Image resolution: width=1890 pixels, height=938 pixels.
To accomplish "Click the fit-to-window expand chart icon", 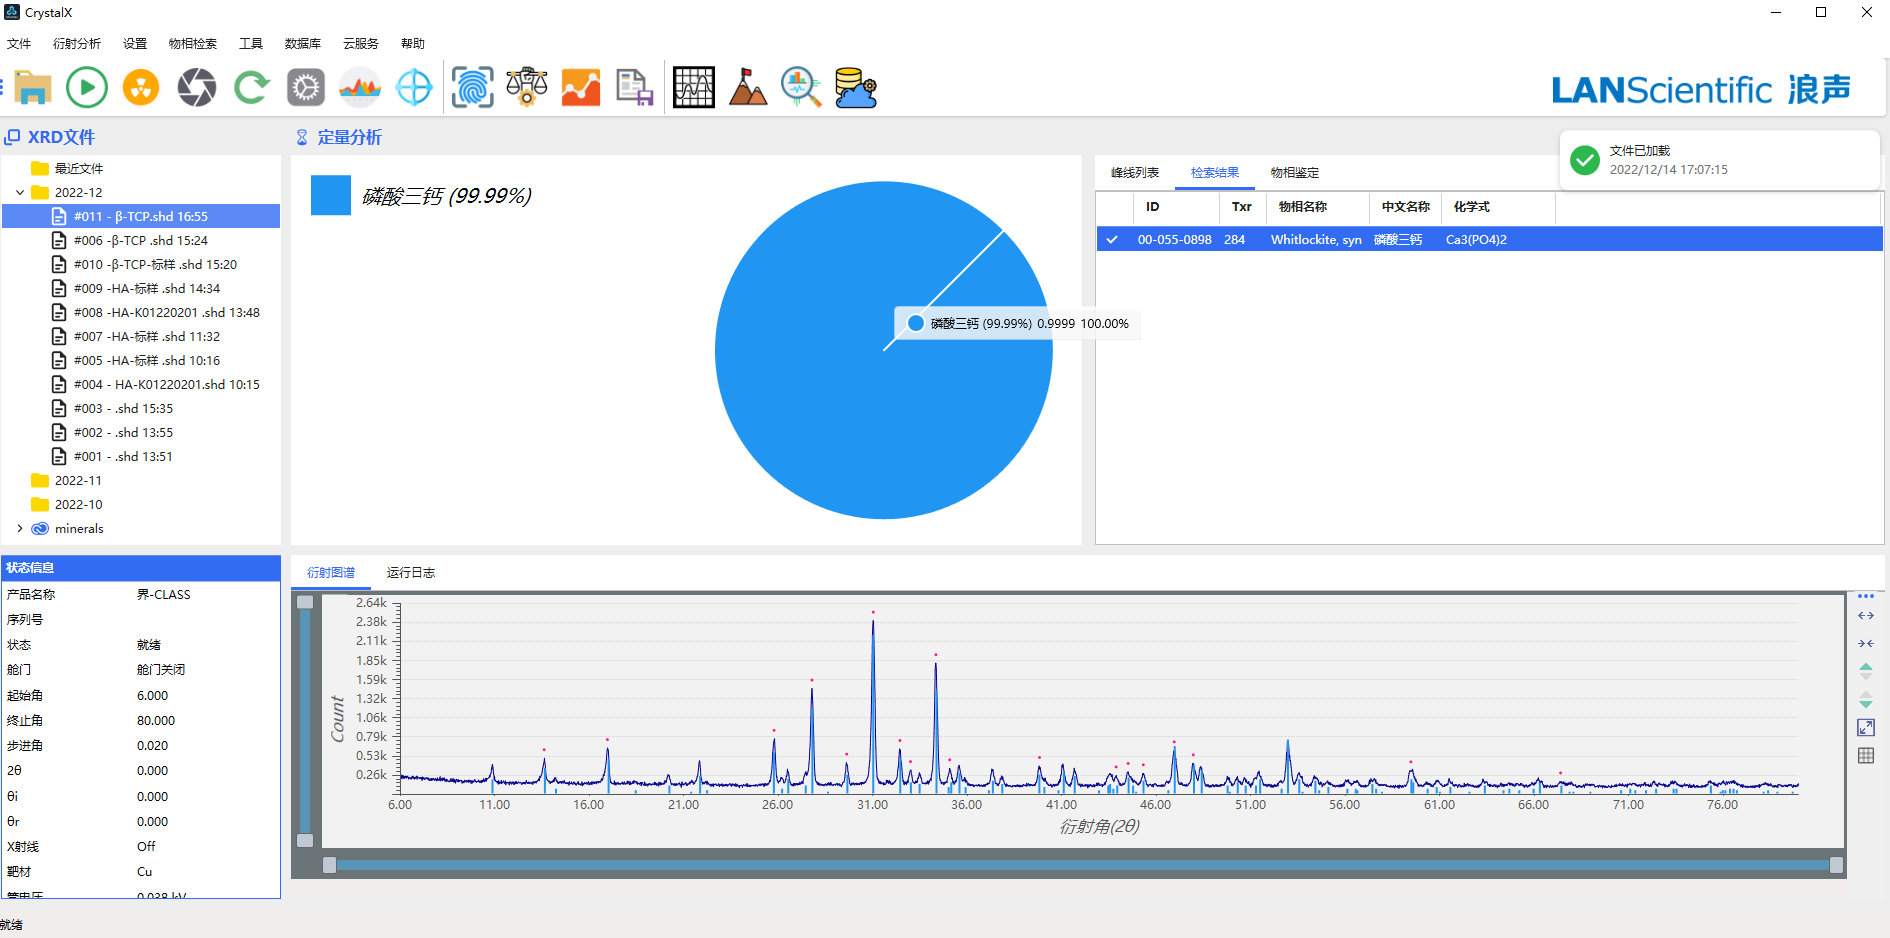I will 1866,728.
